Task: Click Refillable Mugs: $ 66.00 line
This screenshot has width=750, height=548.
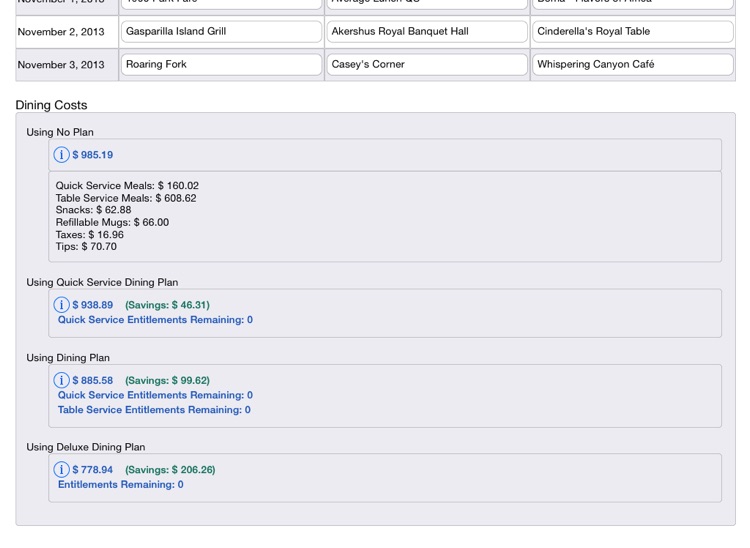Action: pyautogui.click(x=112, y=222)
